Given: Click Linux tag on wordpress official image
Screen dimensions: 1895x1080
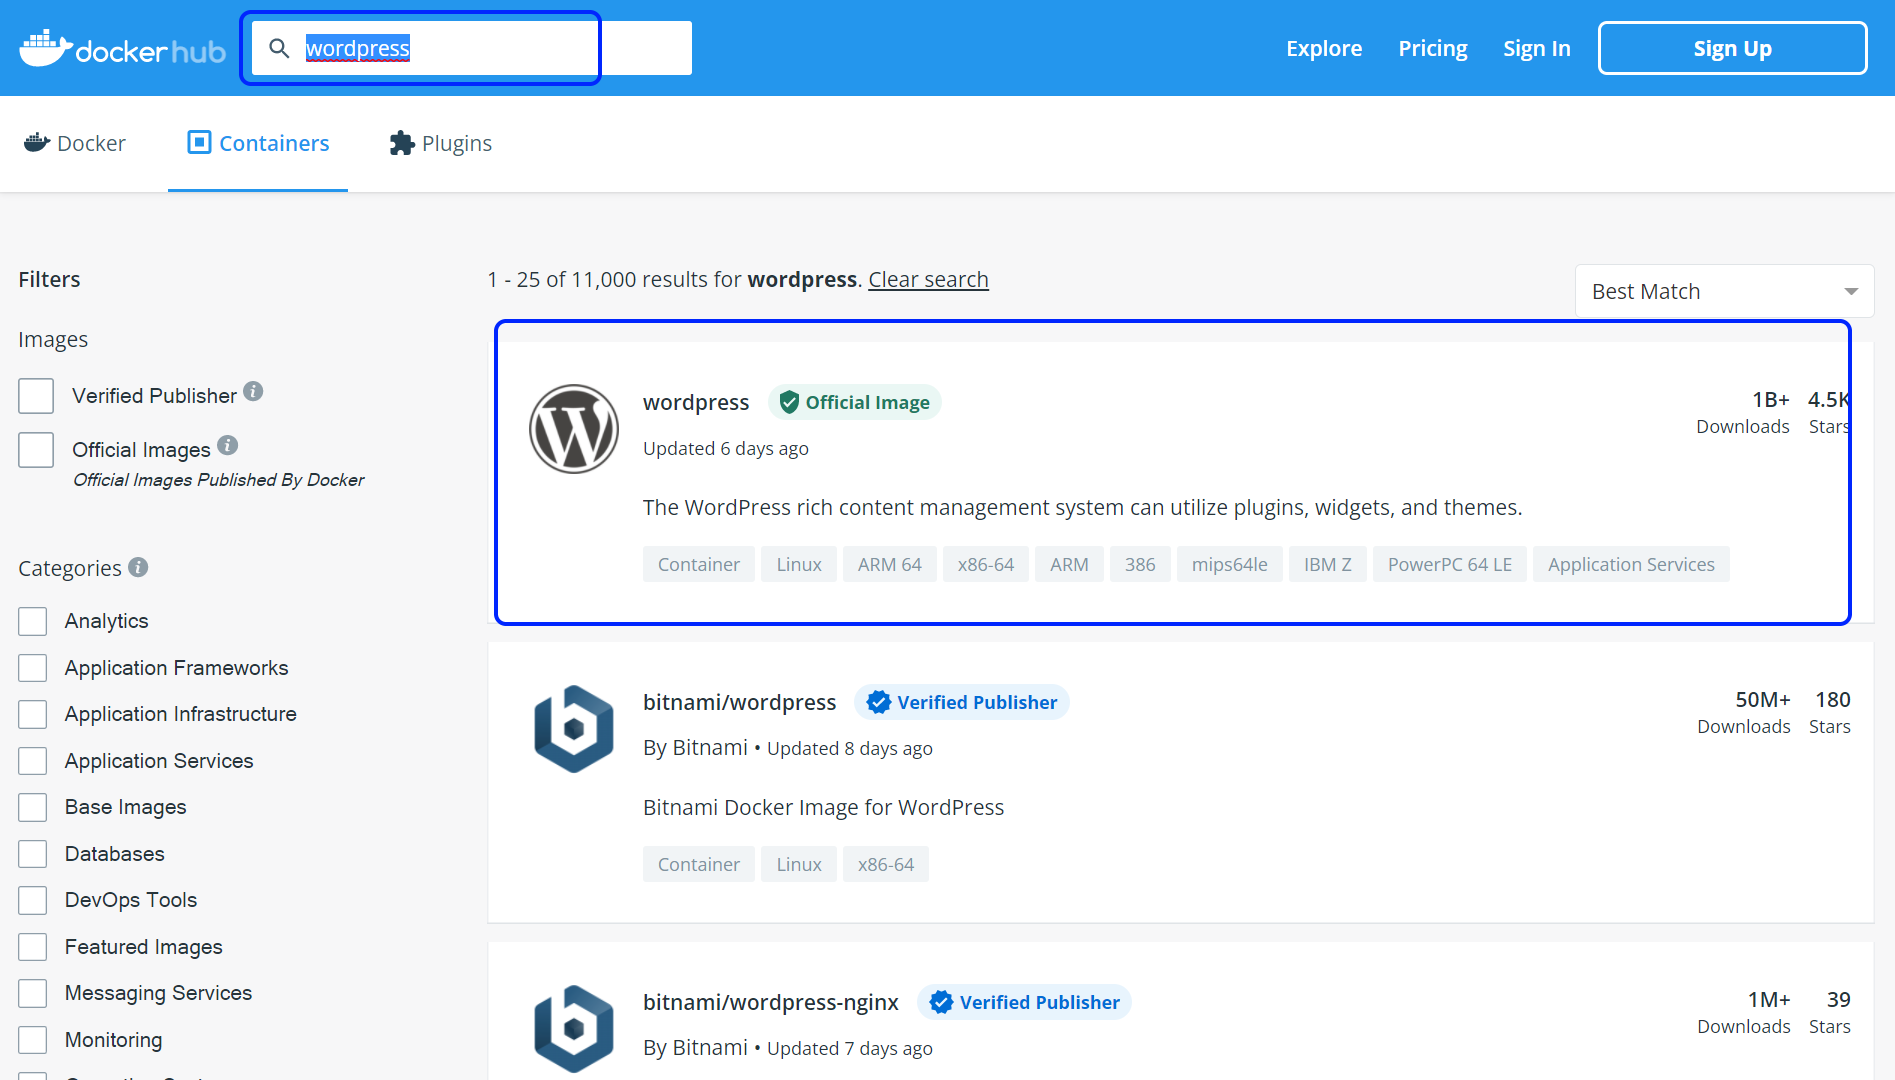Looking at the screenshot, I should tap(799, 564).
